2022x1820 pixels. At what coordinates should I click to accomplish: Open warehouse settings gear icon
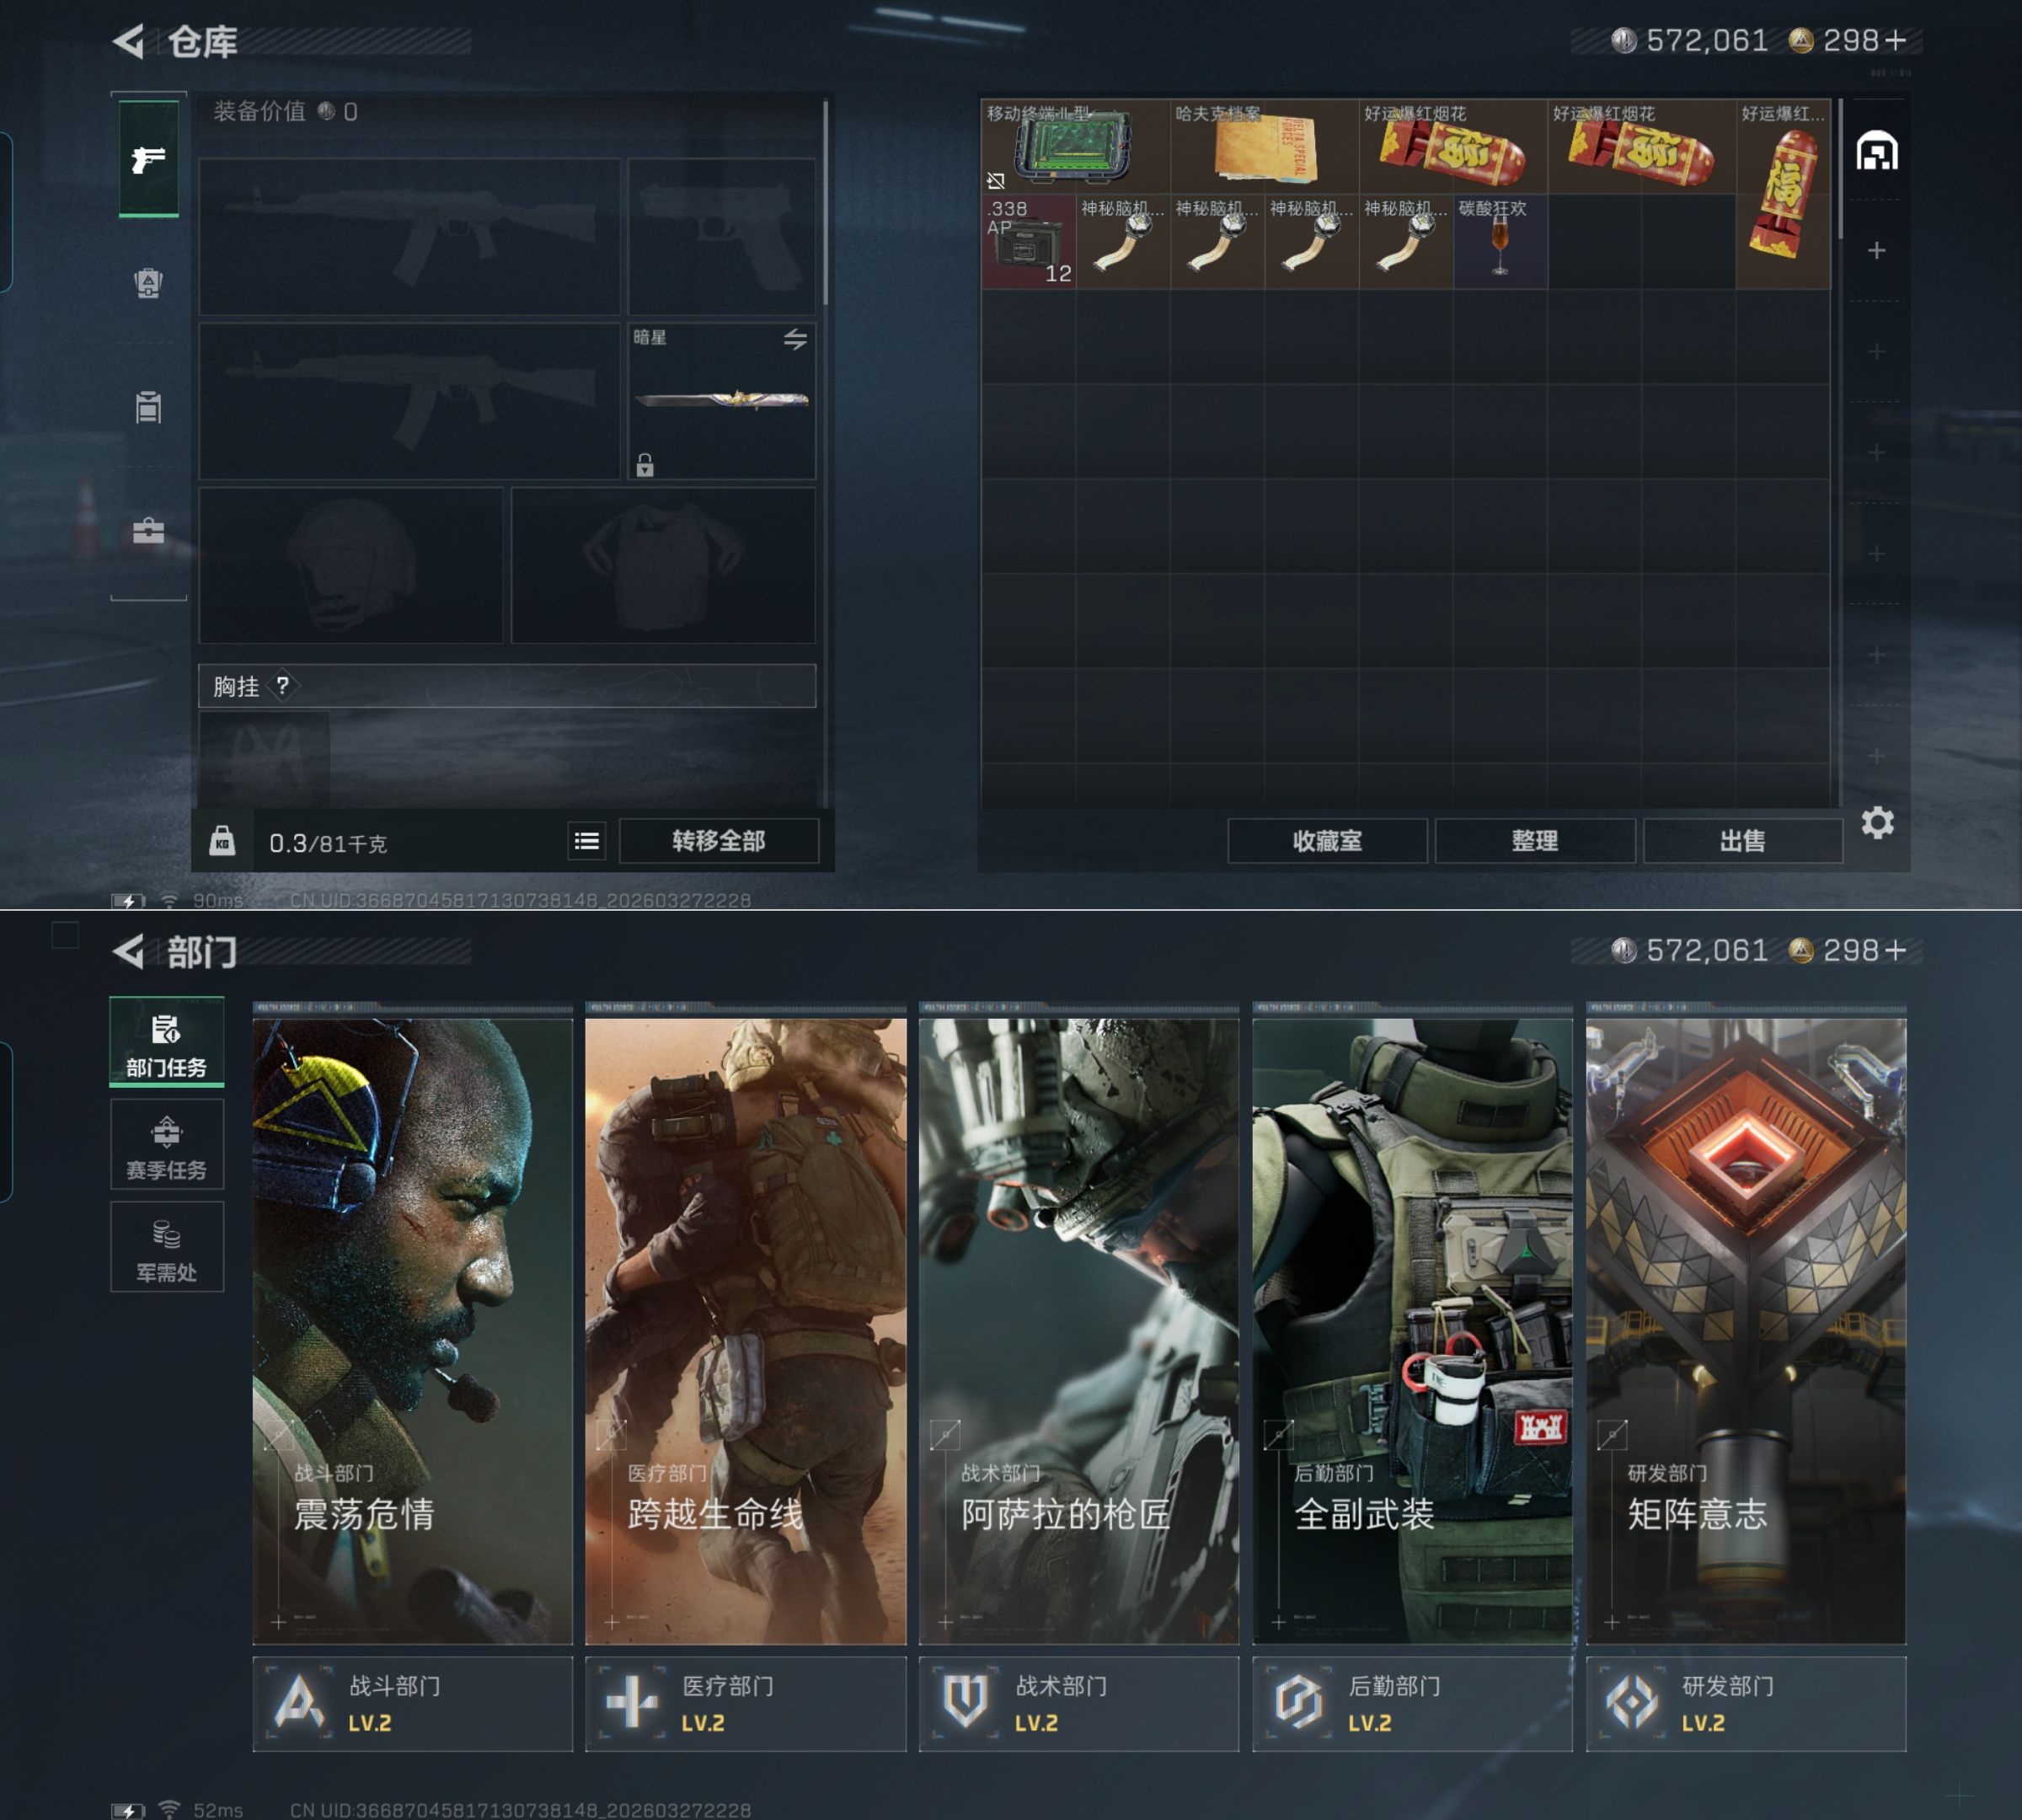click(x=1877, y=823)
